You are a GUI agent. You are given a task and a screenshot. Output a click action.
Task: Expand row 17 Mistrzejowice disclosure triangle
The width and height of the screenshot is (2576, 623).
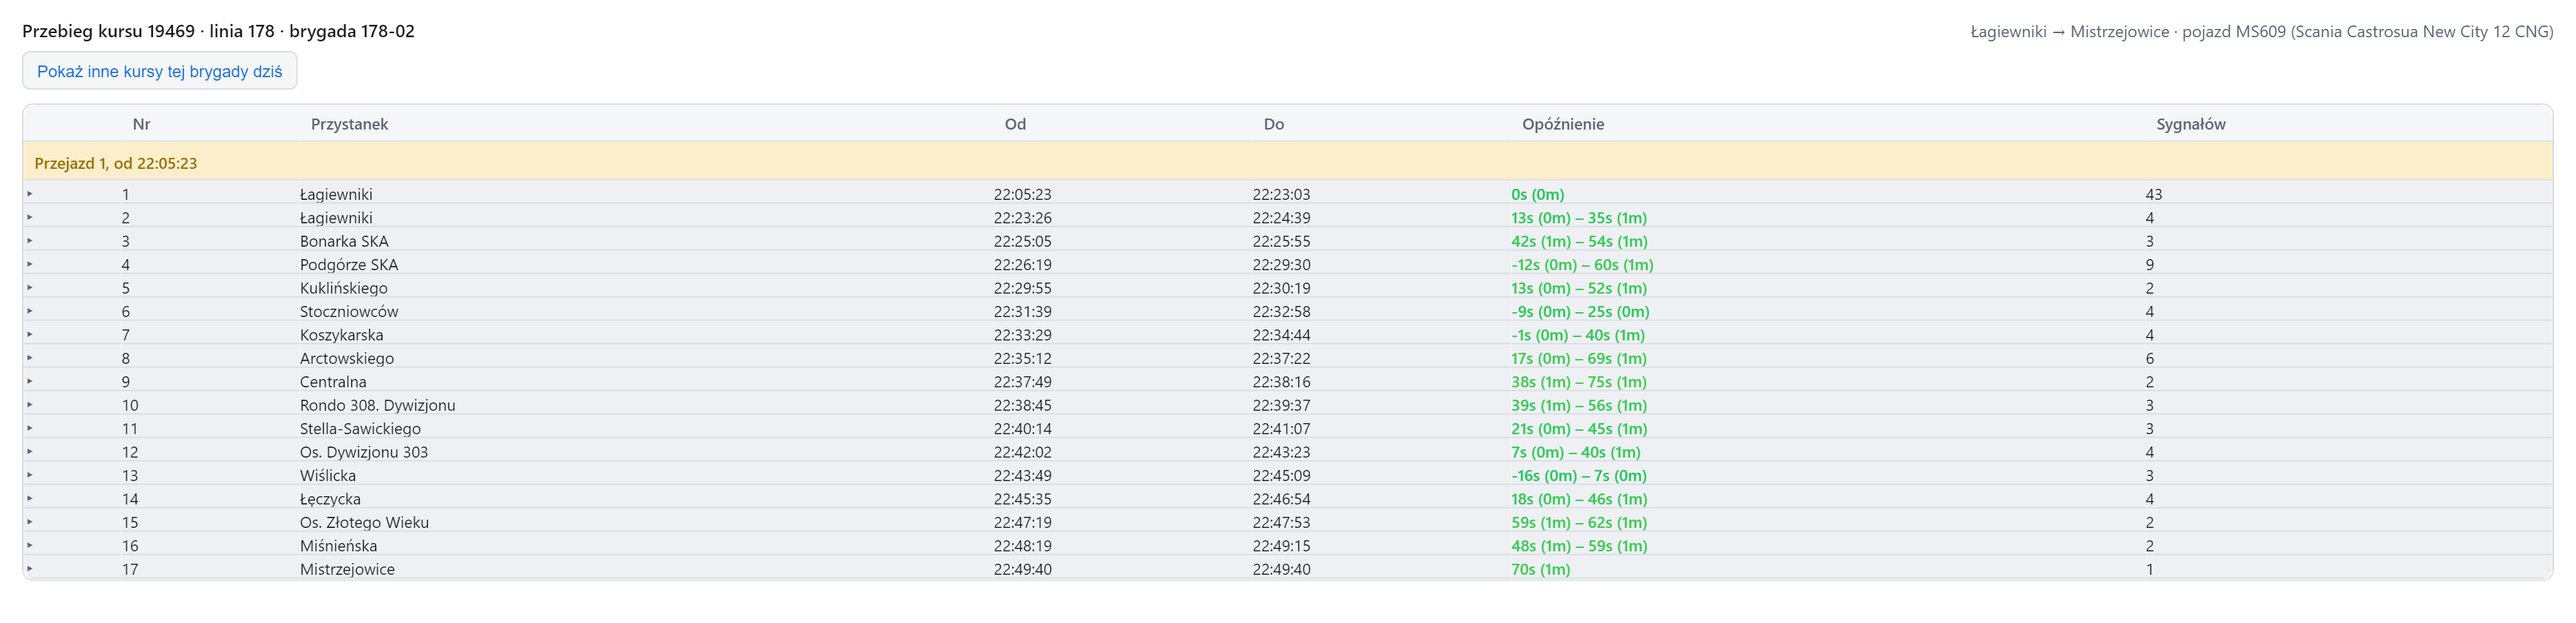[30, 569]
